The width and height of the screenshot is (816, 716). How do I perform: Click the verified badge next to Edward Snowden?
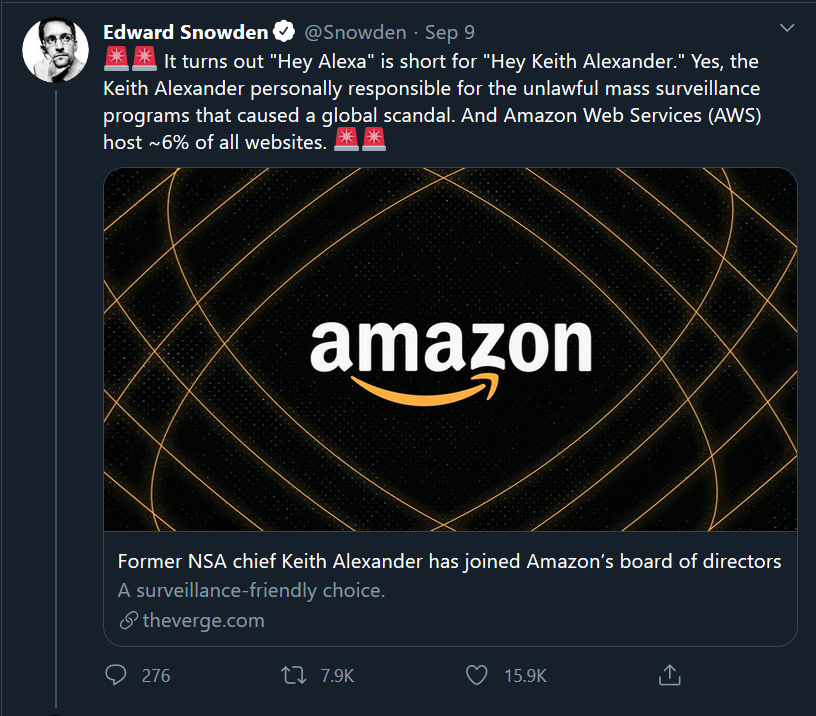(284, 32)
